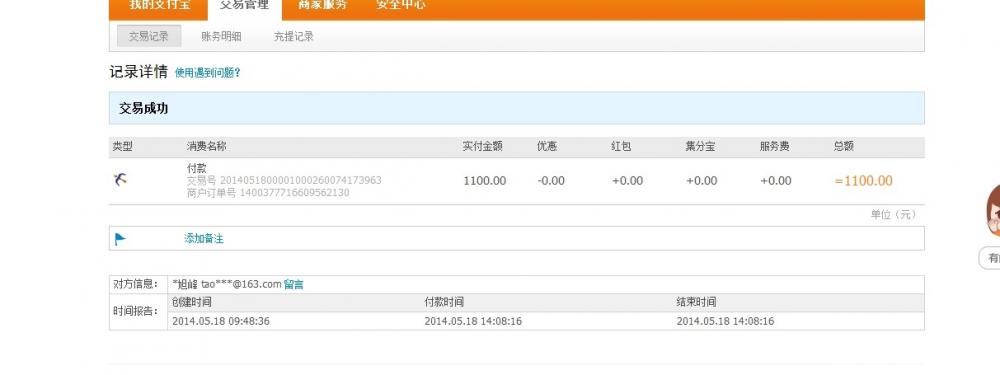The image size is (1000, 375).
Task: Click the 交易号 transaction number text
Action: [x=284, y=180]
